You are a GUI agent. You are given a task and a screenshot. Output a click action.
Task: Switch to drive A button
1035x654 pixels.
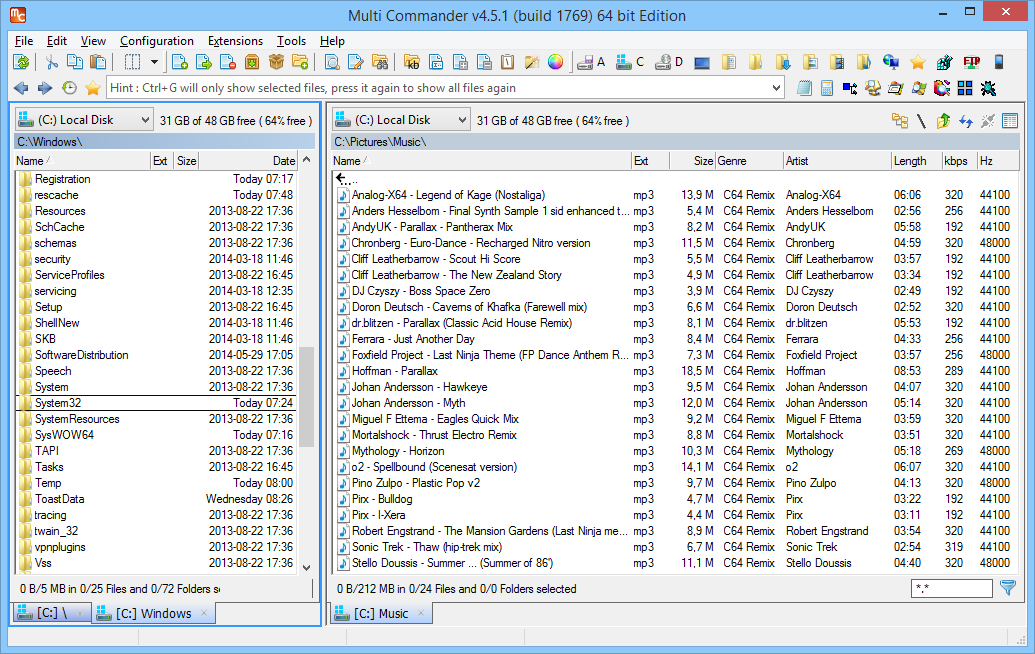click(591, 62)
